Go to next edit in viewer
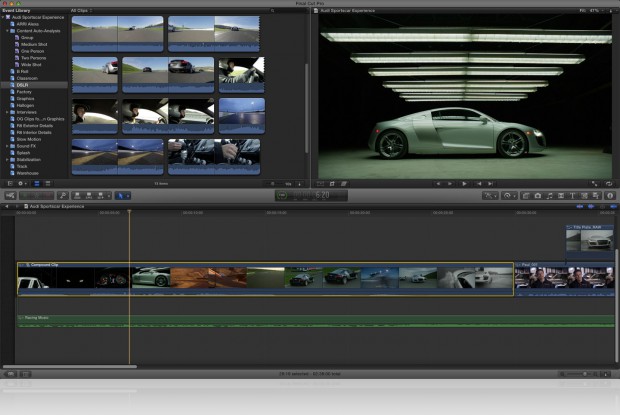620x415 pixels. [x=491, y=184]
